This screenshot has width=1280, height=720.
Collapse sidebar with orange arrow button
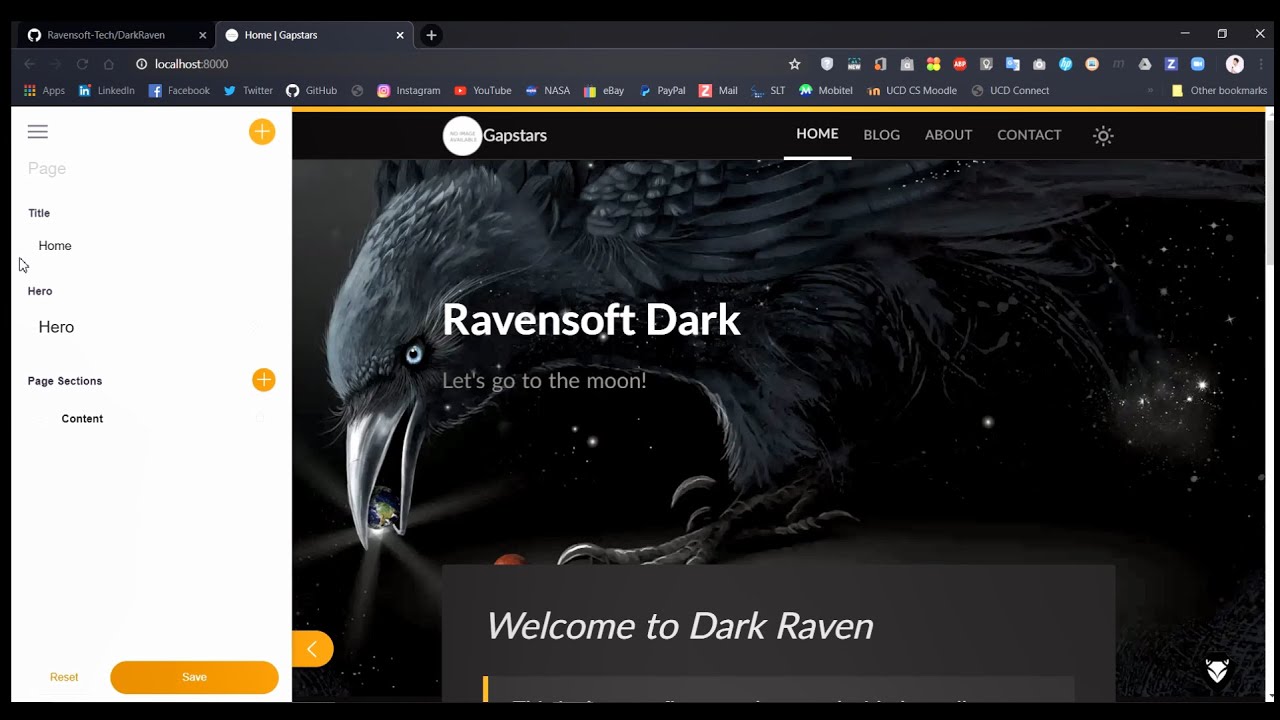[x=313, y=649]
